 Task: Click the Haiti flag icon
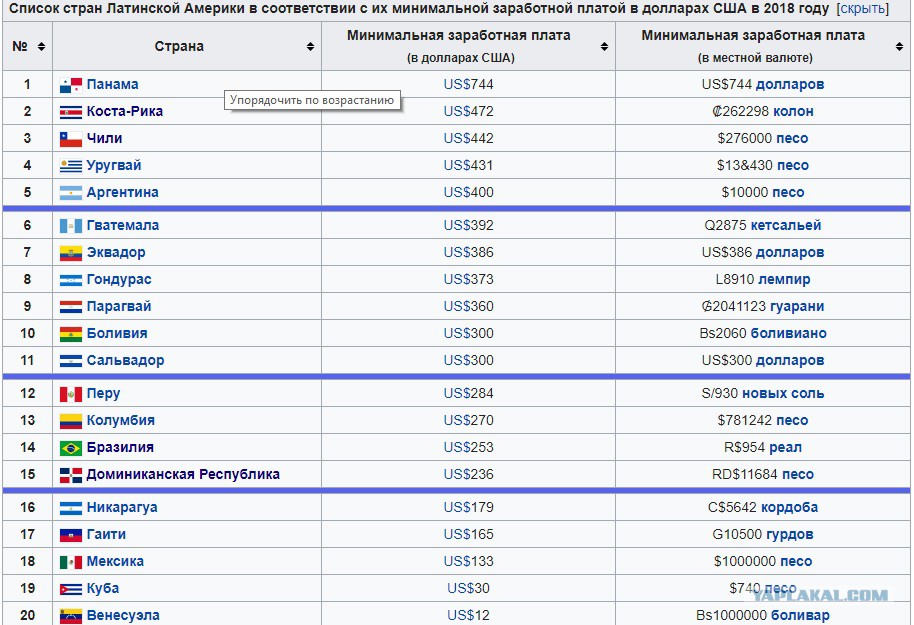pos(71,535)
